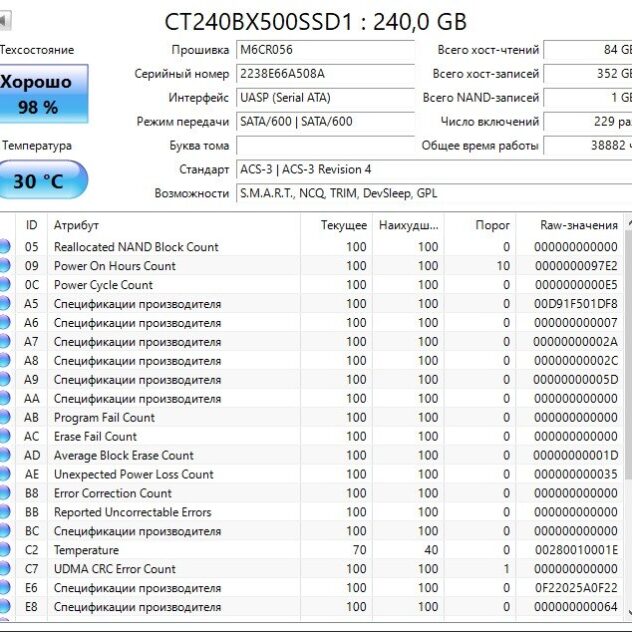The height and width of the screenshot is (632, 632).
Task: Select the Reallocated NAND Block Count row
Action: pyautogui.click(x=312, y=246)
